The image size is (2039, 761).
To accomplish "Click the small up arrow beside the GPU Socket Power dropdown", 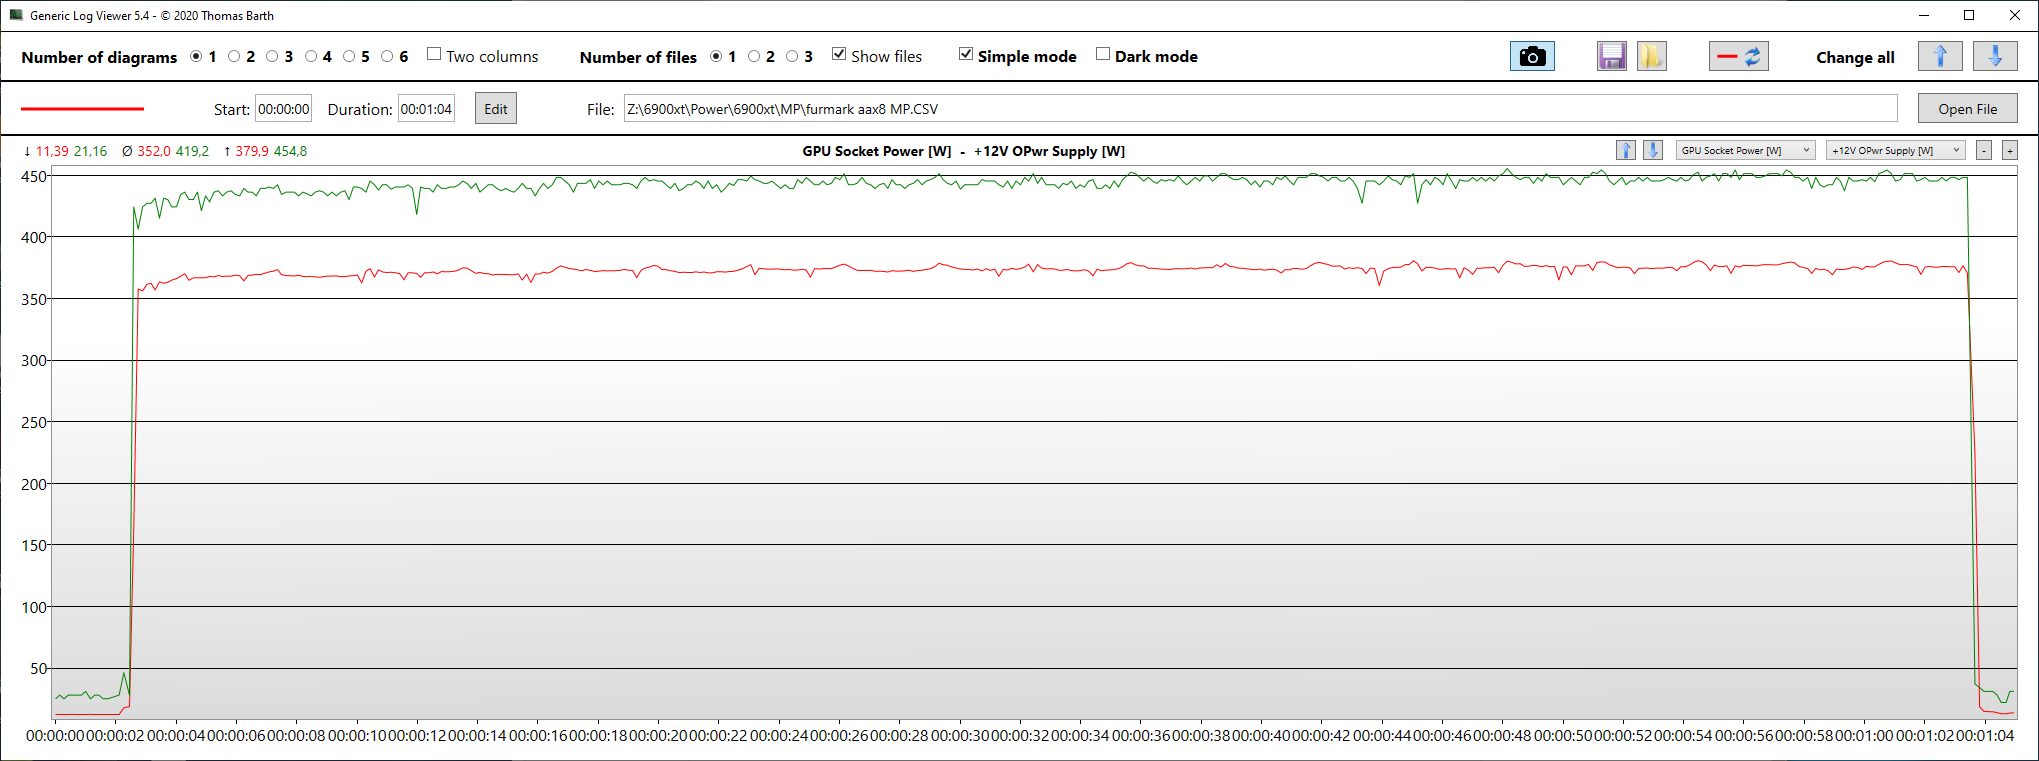I will 1626,150.
